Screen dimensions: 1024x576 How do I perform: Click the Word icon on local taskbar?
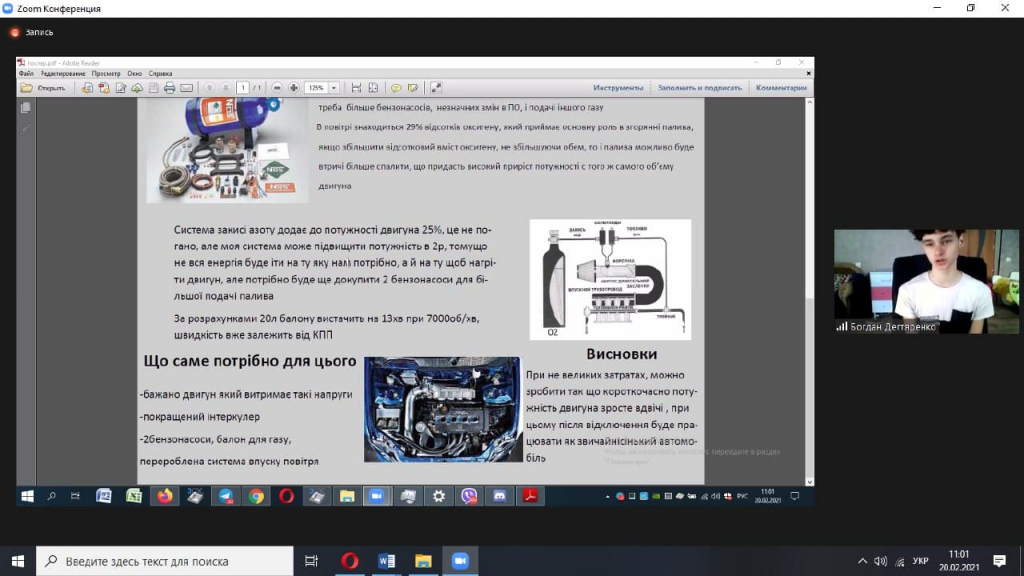click(x=387, y=561)
